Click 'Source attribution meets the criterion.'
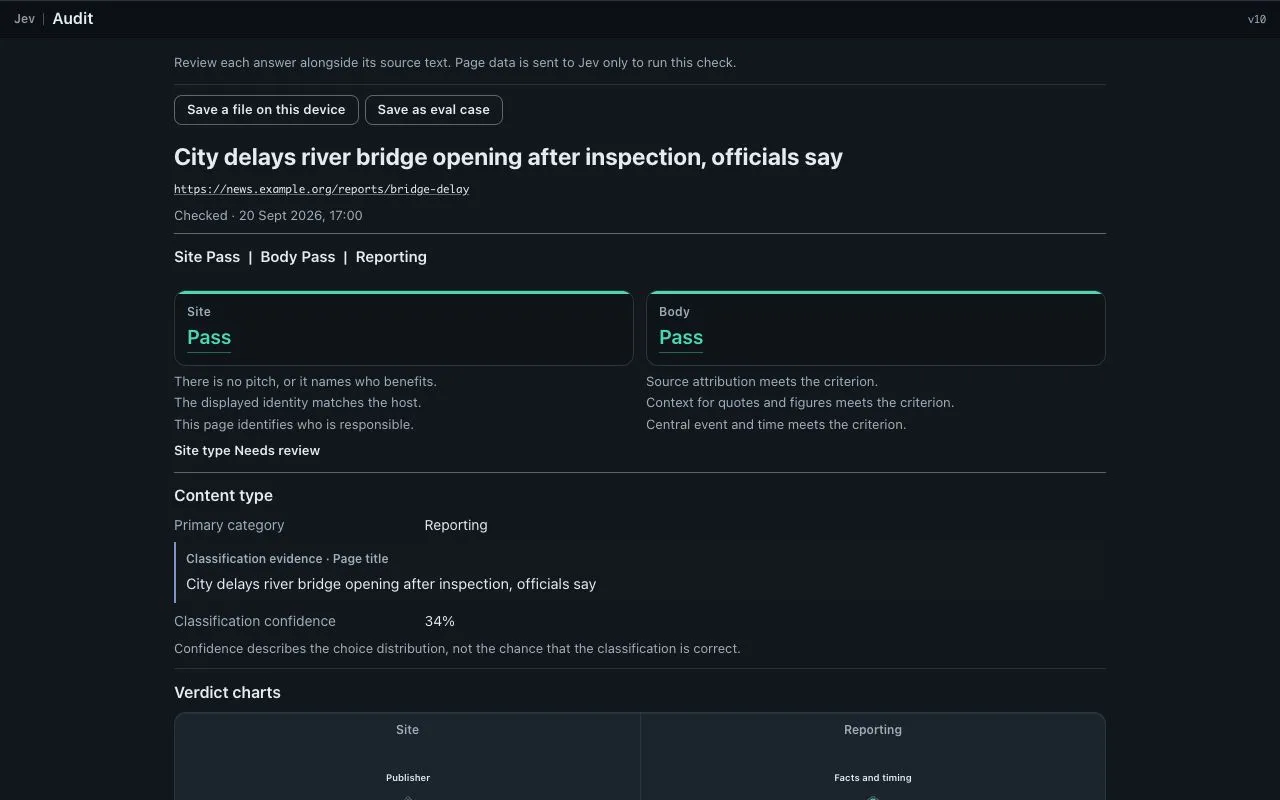This screenshot has height=800, width=1280. pyautogui.click(x=762, y=382)
